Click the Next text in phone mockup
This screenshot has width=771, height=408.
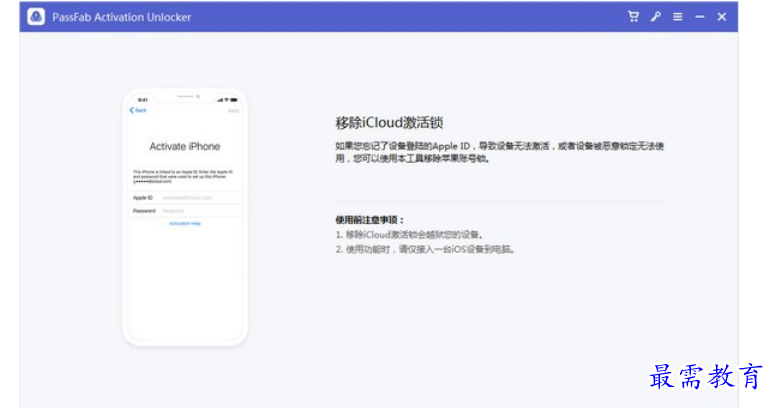(x=233, y=111)
